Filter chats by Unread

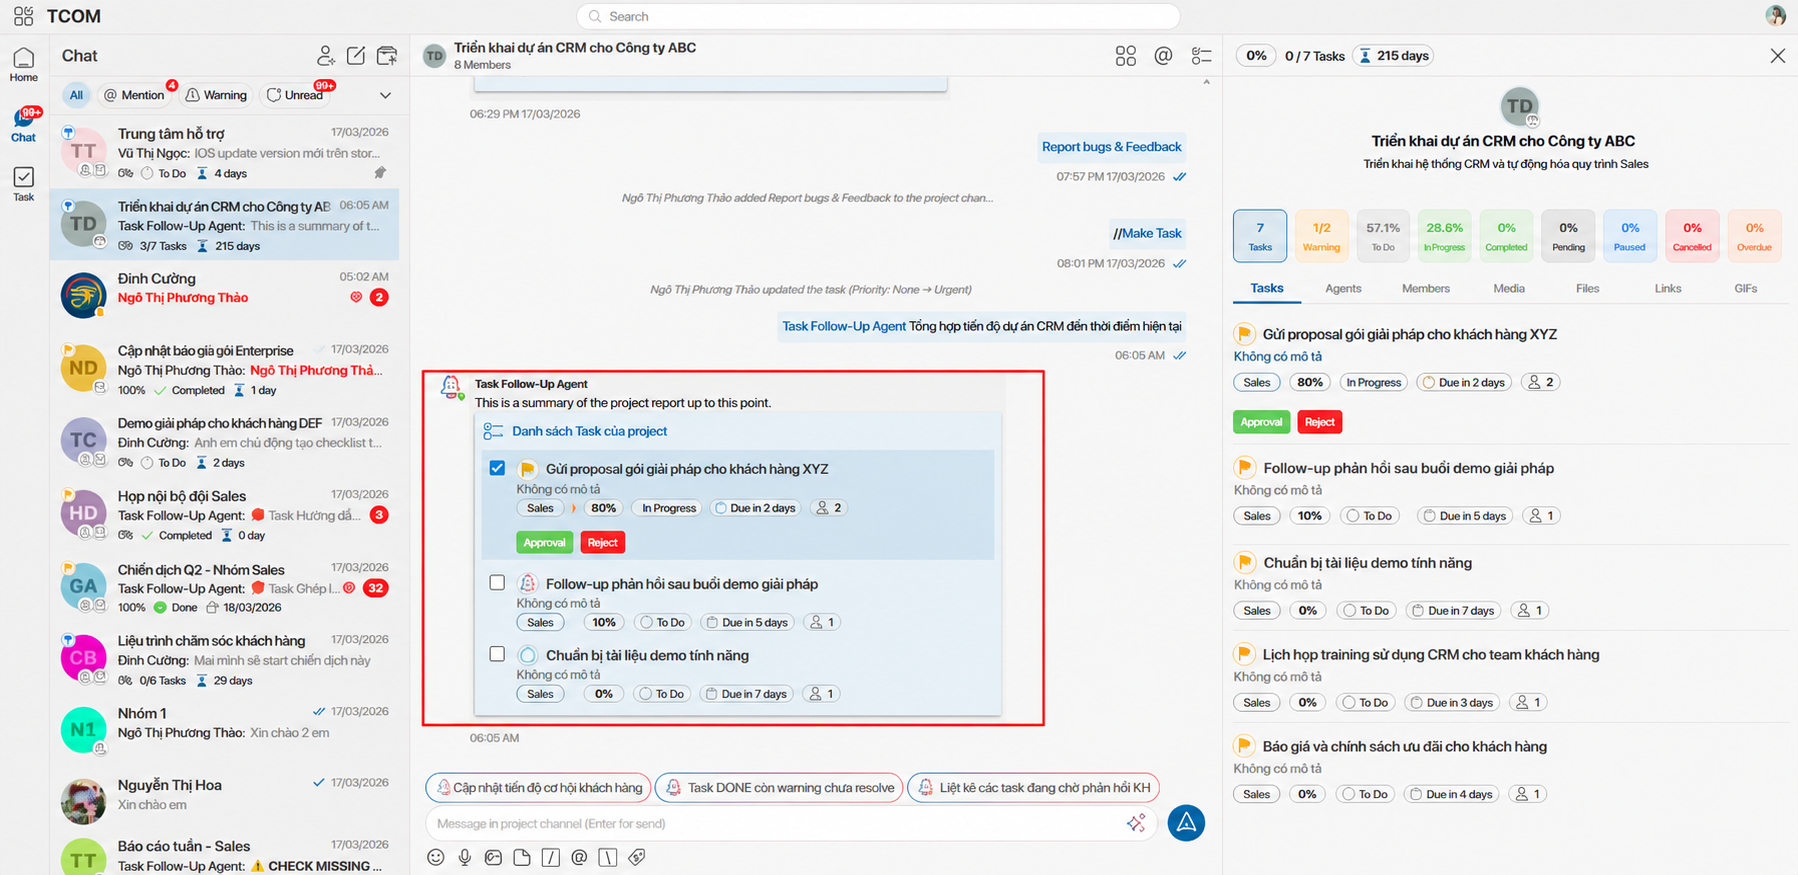(295, 95)
